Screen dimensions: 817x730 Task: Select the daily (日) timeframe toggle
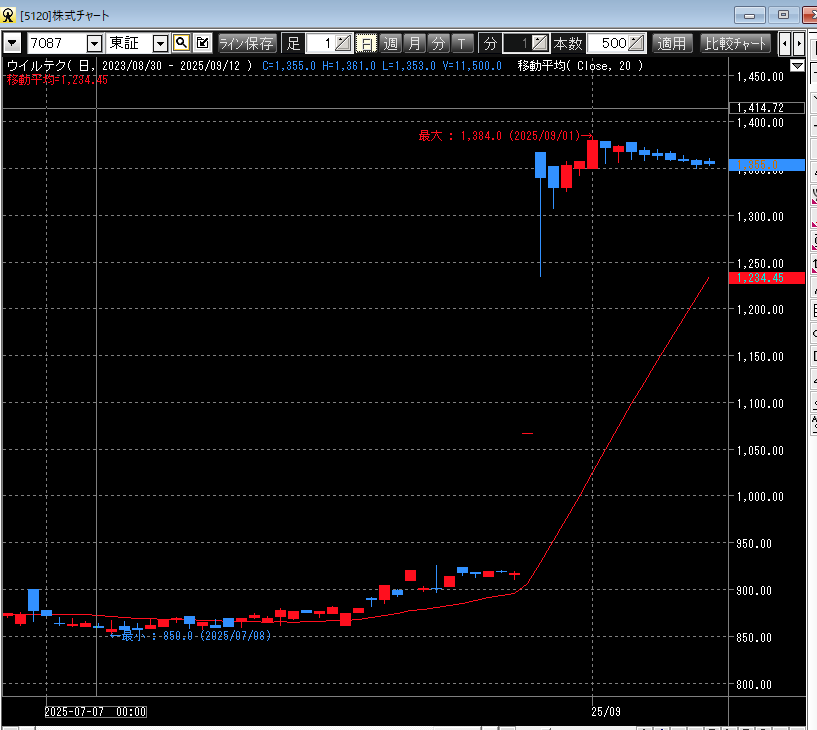pos(366,43)
